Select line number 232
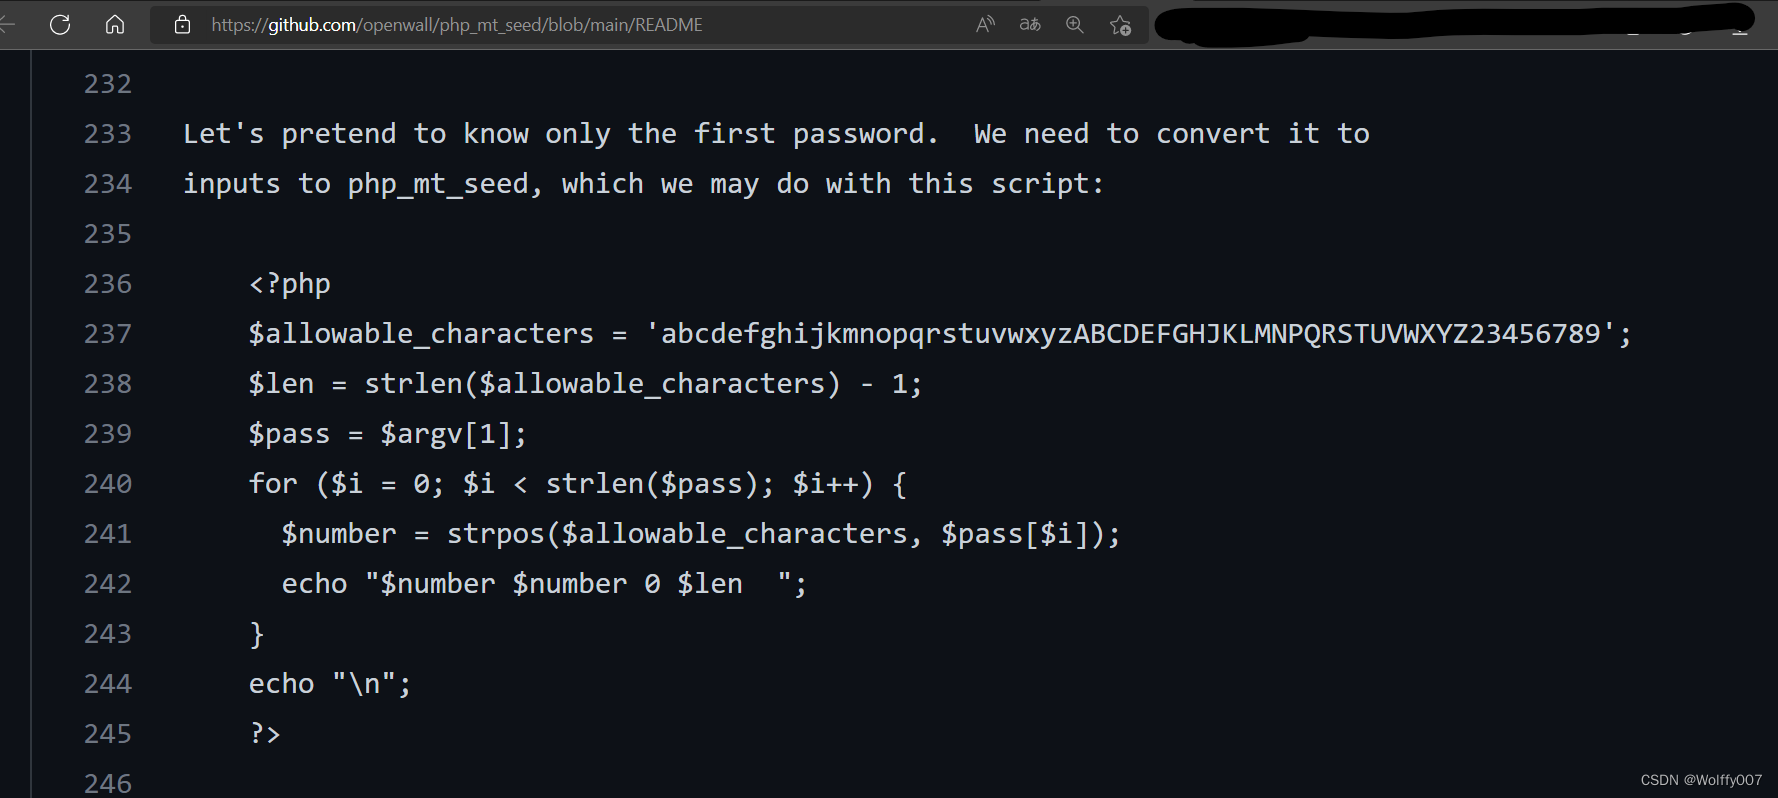Screen dimensions: 1778x798 click(x=108, y=84)
